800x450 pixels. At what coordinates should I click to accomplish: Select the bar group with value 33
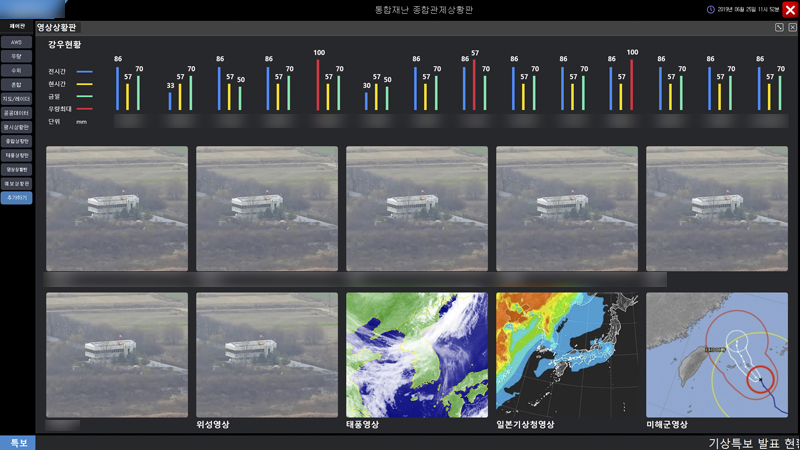point(181,88)
